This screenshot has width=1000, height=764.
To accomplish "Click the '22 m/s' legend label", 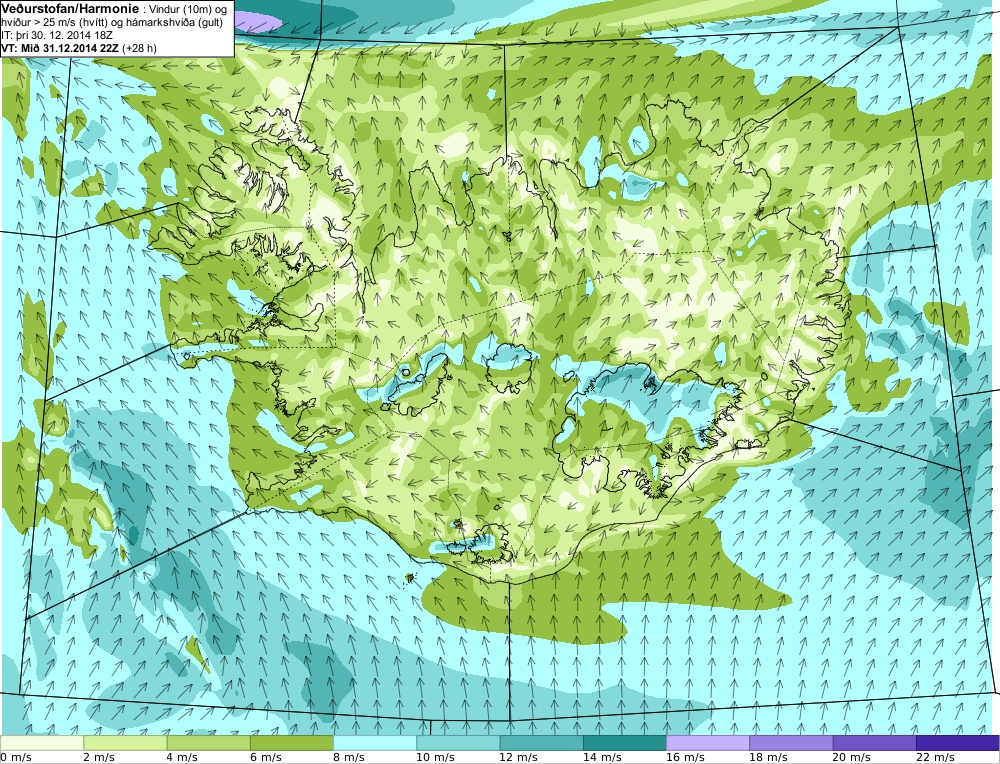I will [934, 757].
